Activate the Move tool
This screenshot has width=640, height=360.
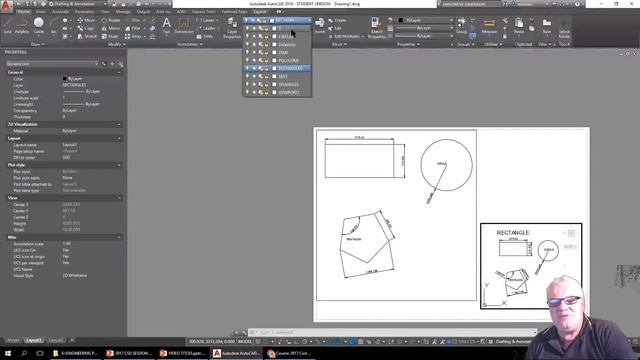coord(86,20)
